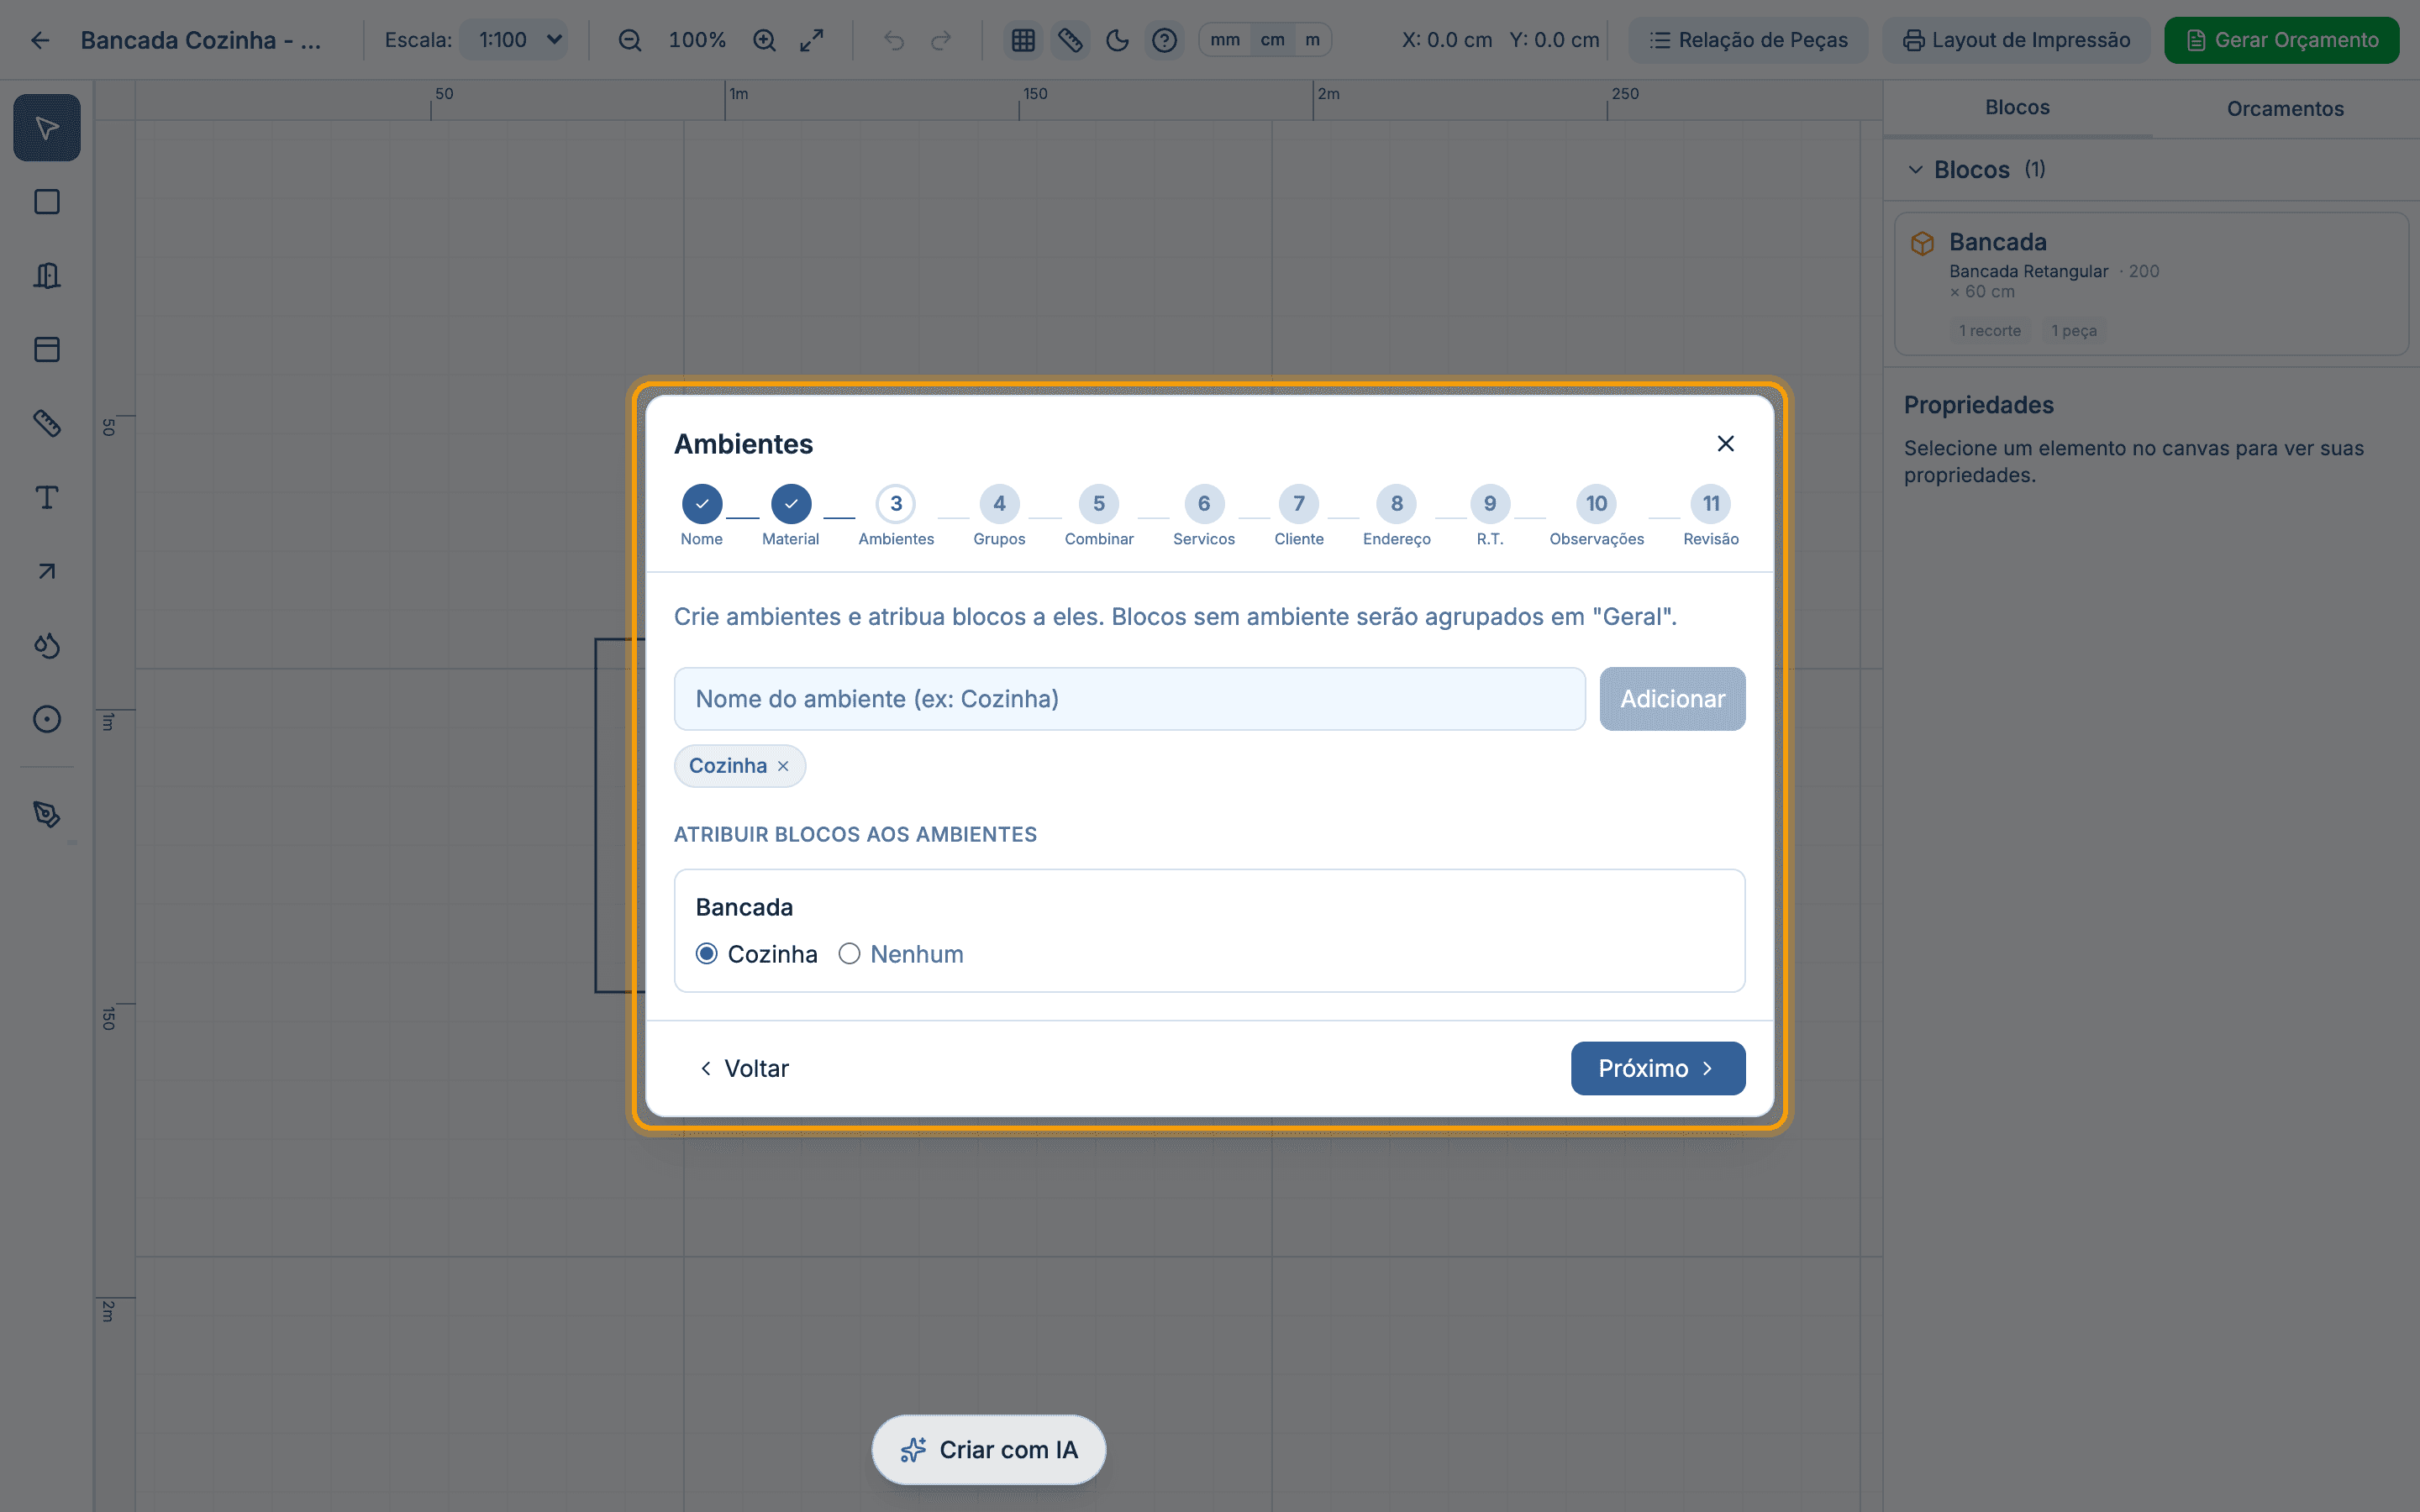Click the '1 peça' tag on Bancada card
This screenshot has height=1512, width=2420.
[2074, 331]
